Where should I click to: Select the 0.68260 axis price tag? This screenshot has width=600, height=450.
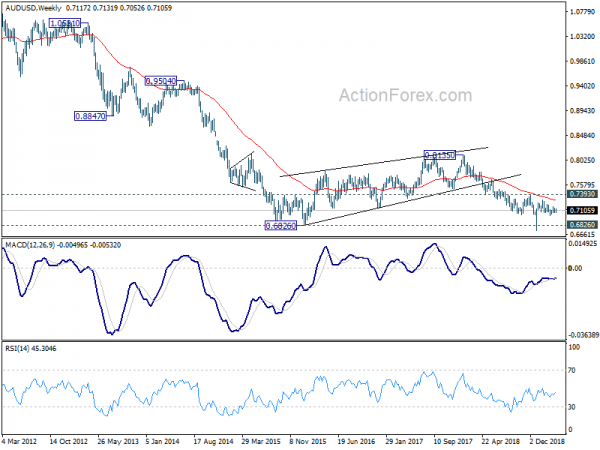point(582,225)
